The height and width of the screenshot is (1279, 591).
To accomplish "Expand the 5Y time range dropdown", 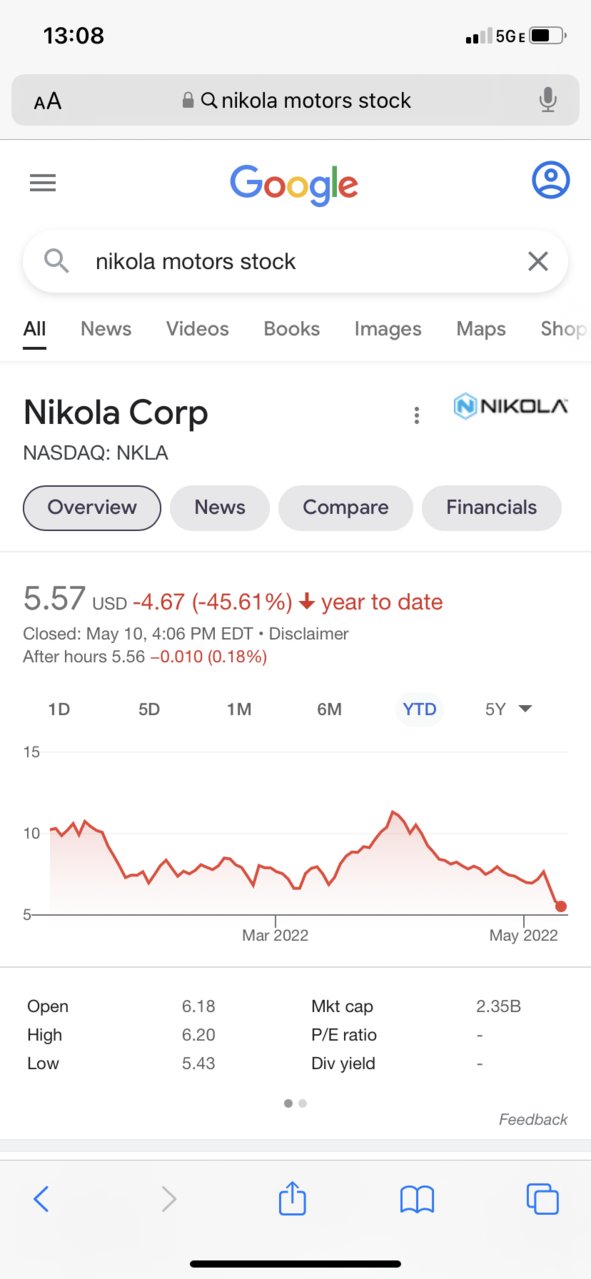I will click(508, 709).
